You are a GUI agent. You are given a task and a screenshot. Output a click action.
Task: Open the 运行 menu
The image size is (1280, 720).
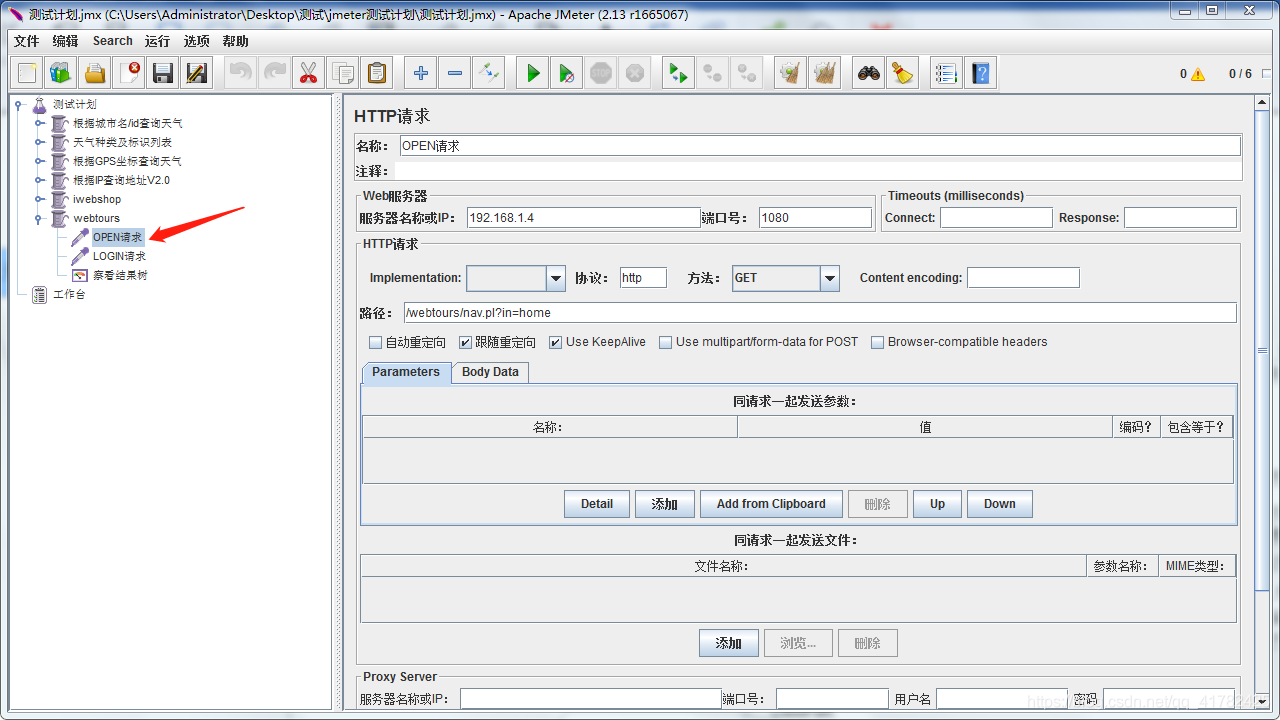[x=157, y=41]
